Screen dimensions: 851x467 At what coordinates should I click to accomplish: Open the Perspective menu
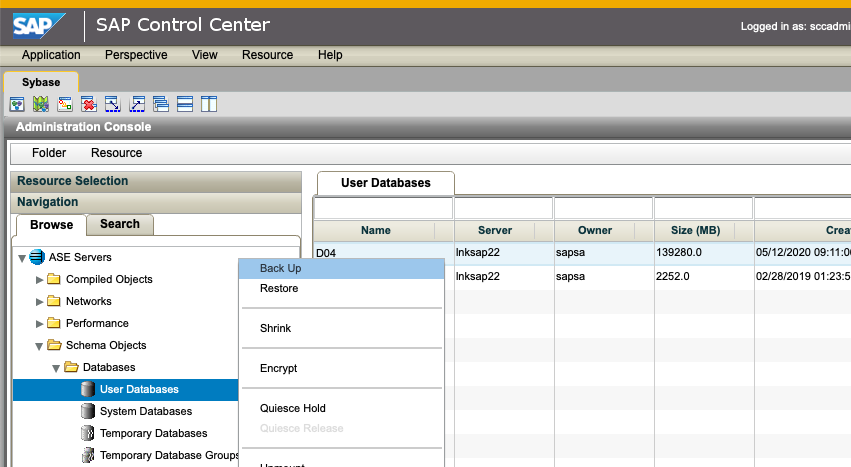click(x=136, y=55)
